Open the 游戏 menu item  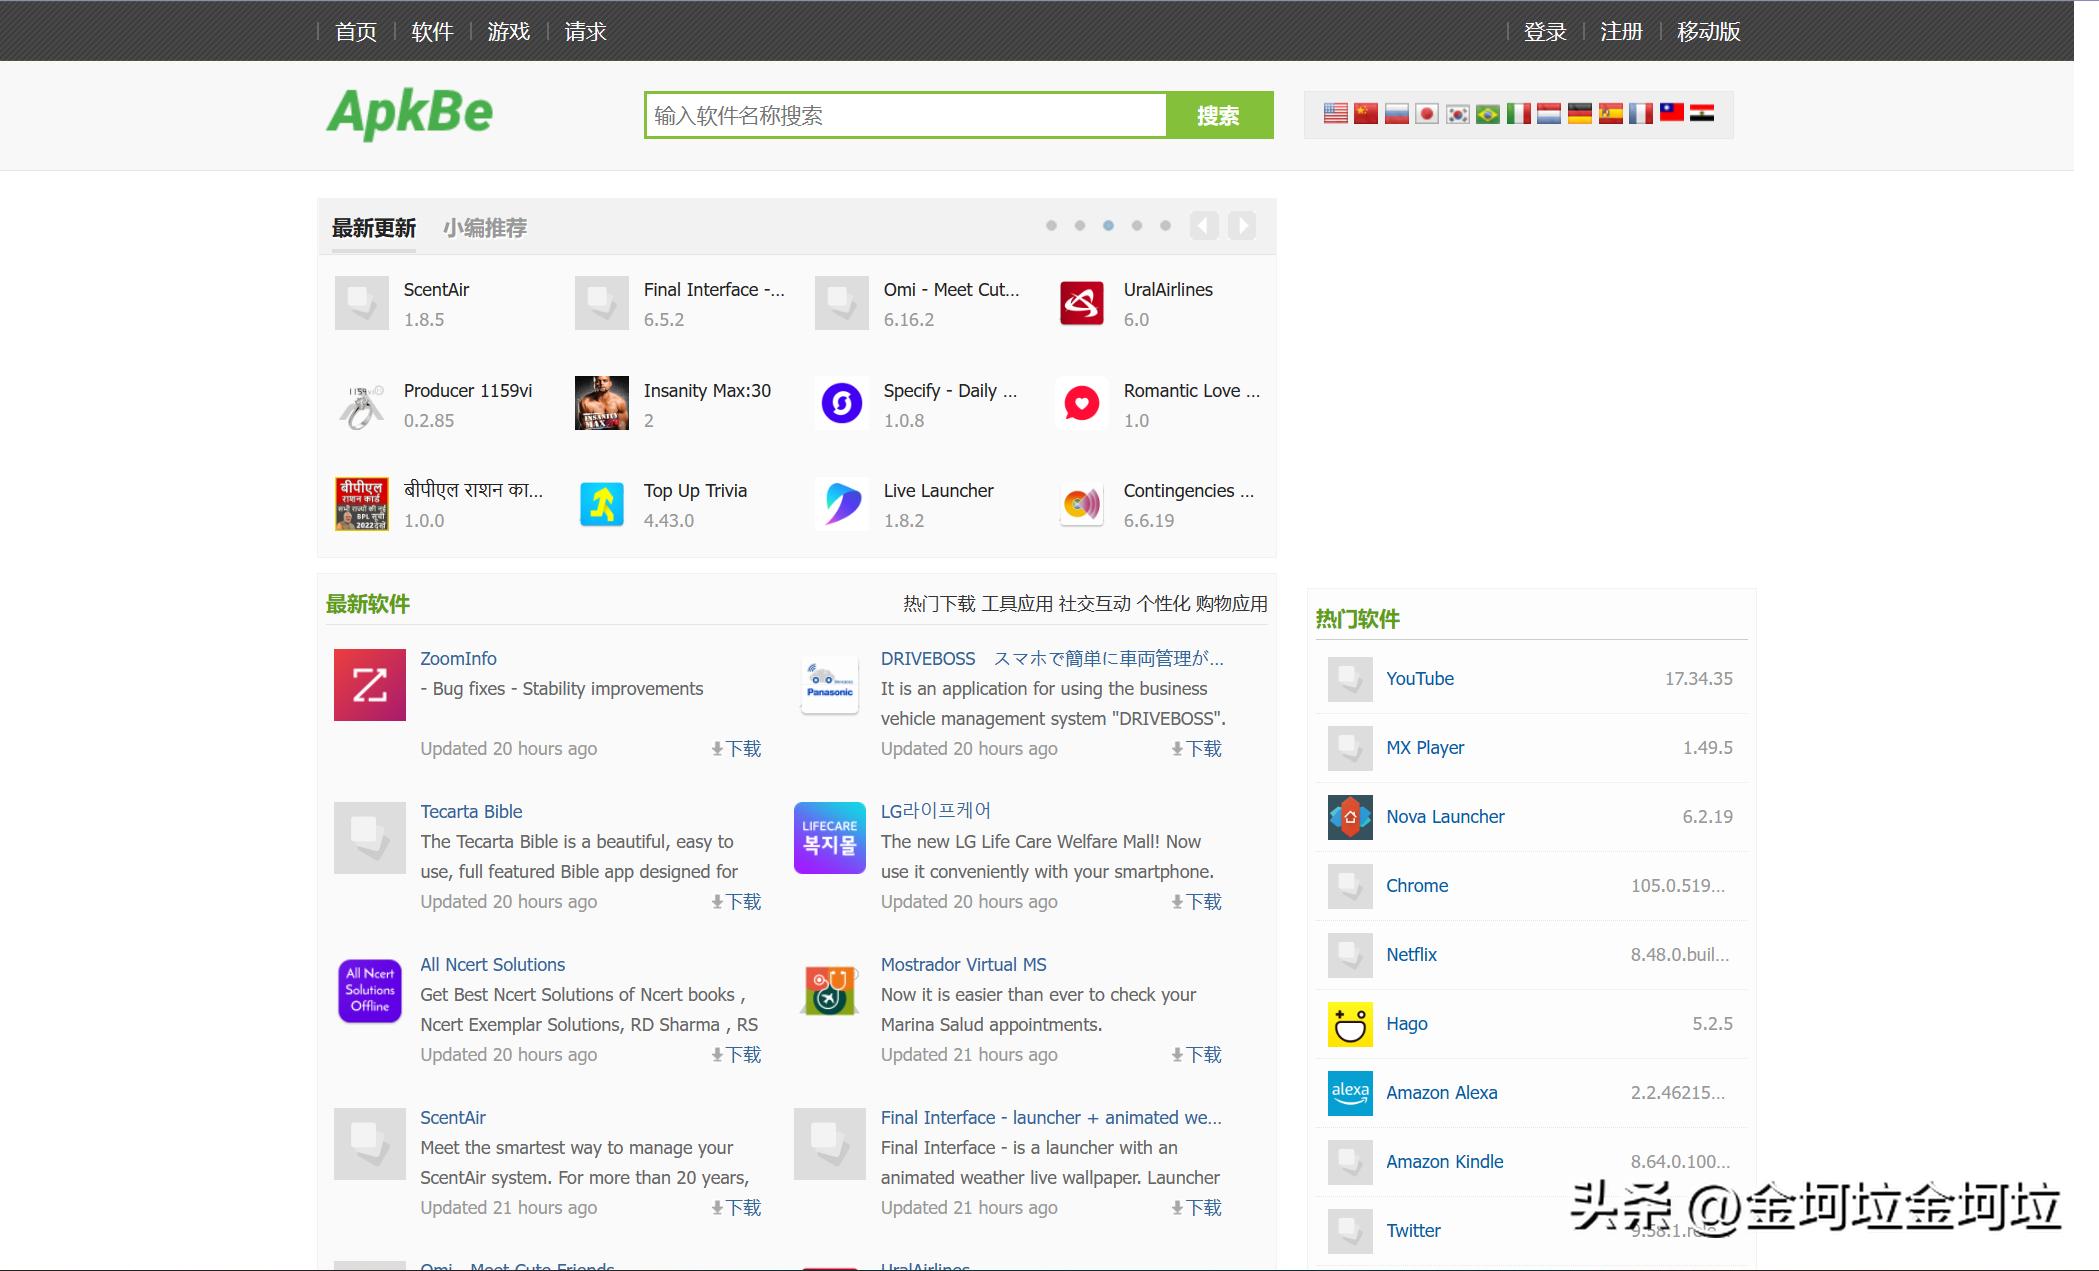click(508, 32)
